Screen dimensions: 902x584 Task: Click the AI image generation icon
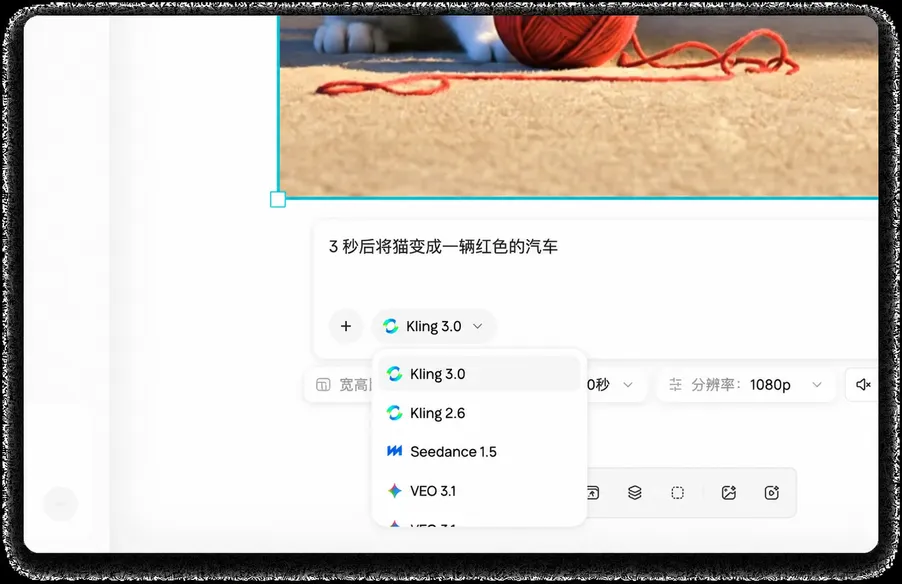click(729, 493)
